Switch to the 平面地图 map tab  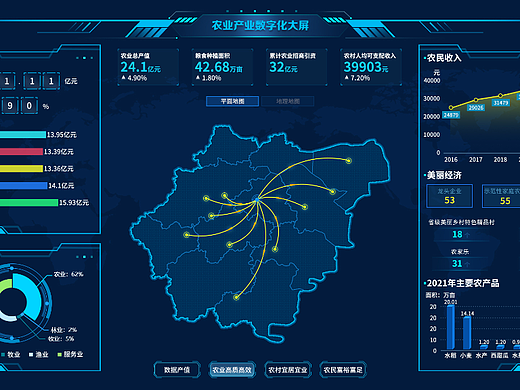tap(232, 101)
